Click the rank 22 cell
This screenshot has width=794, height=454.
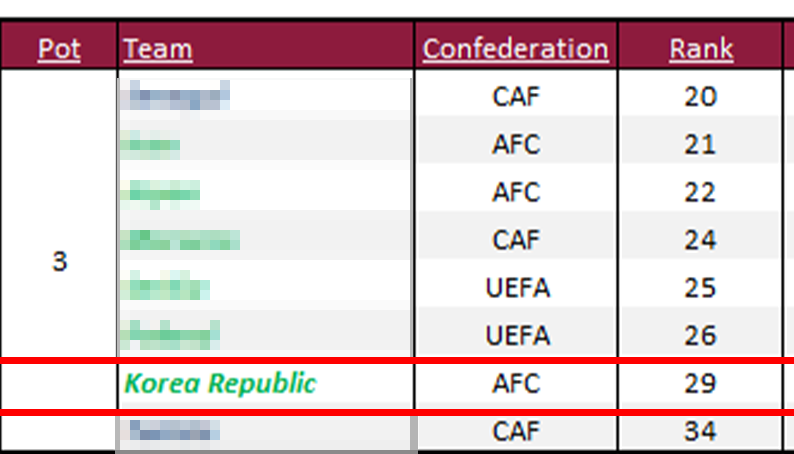[700, 192]
